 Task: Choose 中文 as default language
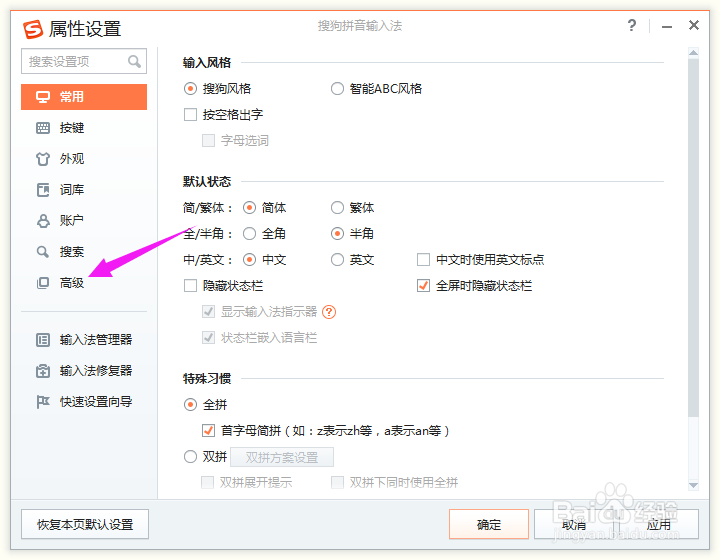tap(249, 260)
